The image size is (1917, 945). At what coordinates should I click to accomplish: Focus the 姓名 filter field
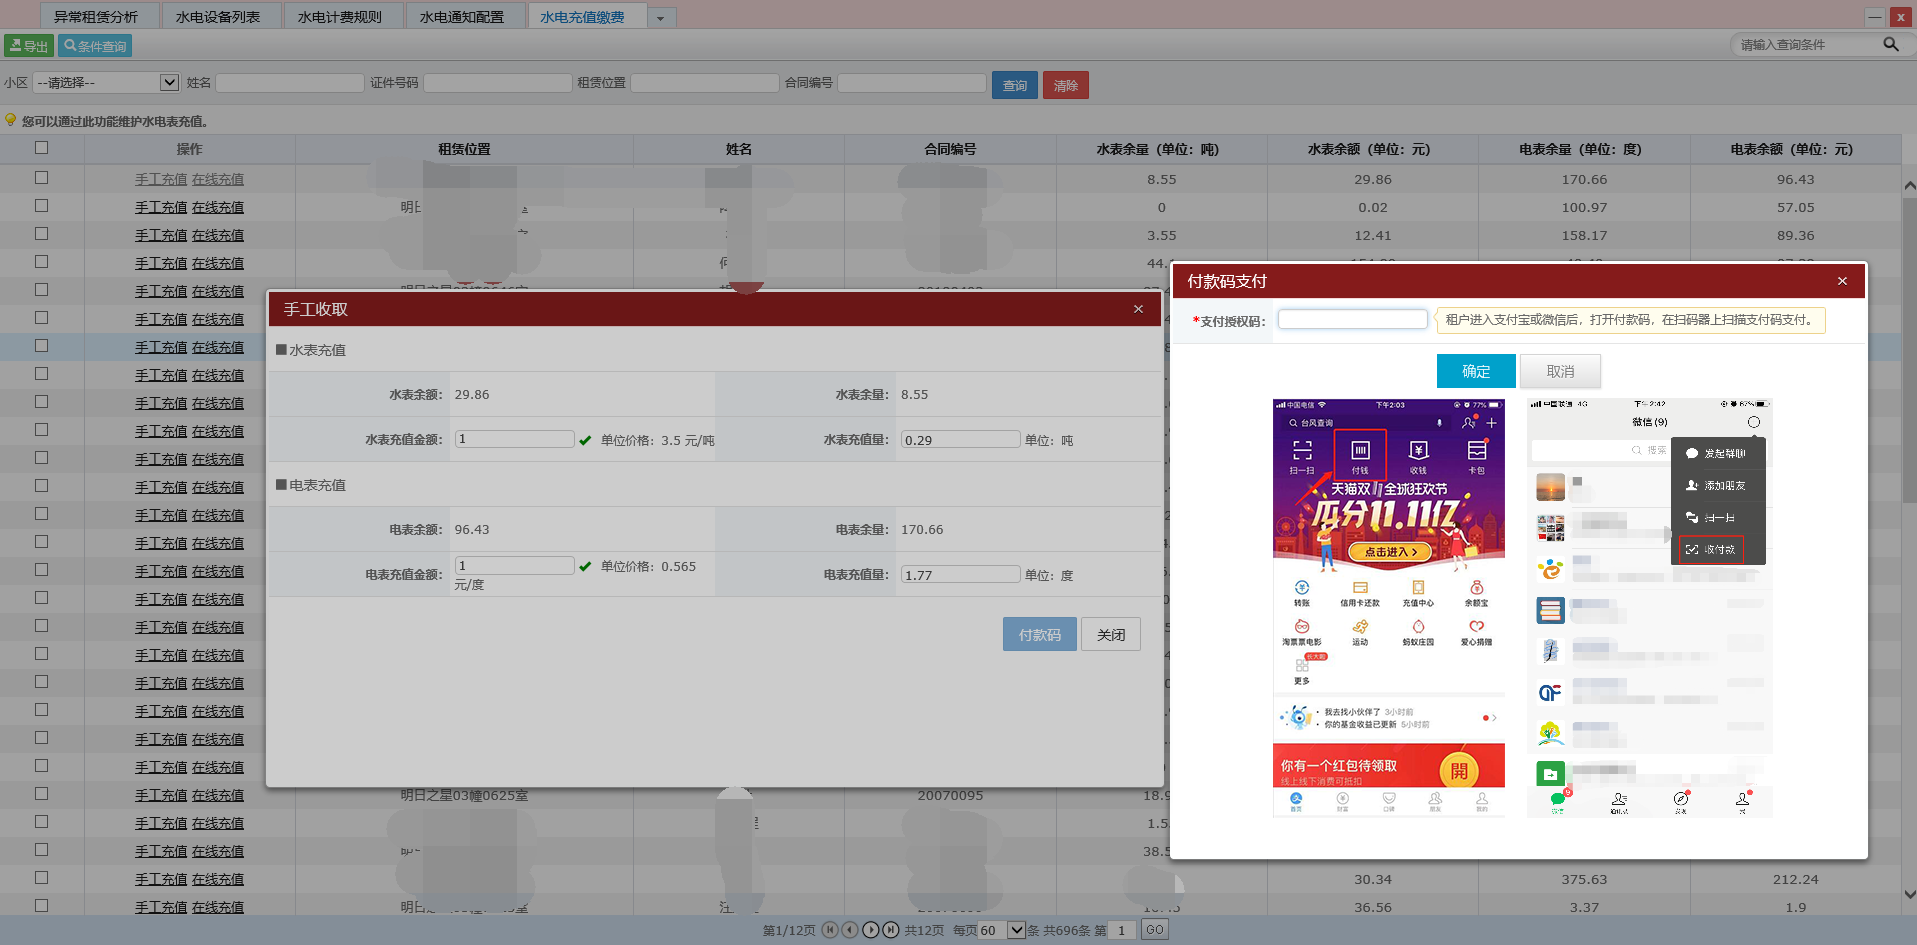point(290,83)
